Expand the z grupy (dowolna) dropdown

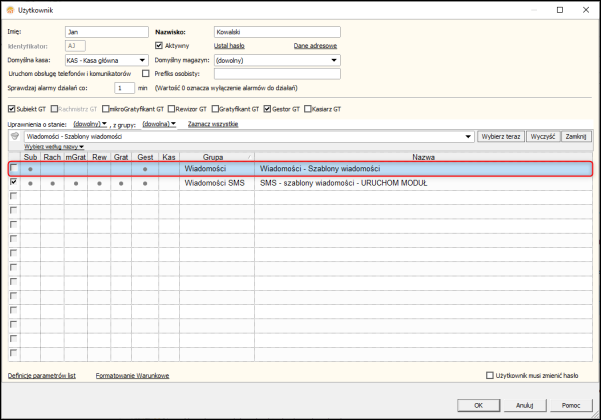159,124
